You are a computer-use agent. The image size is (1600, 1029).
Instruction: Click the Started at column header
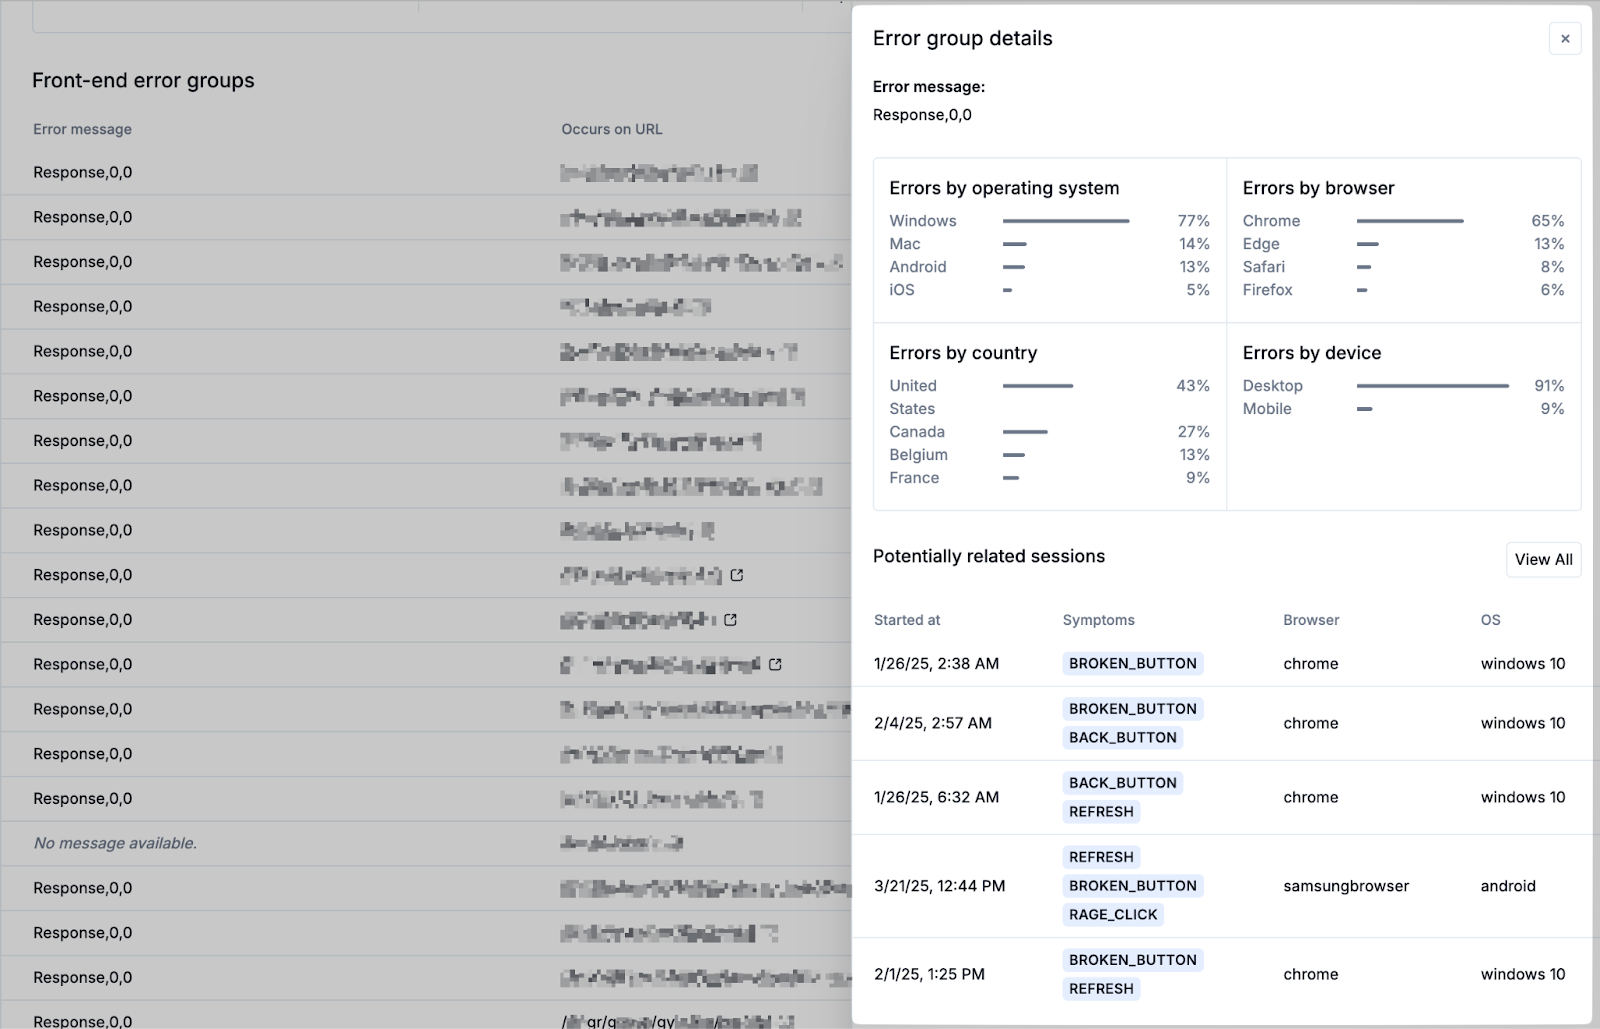[x=907, y=620]
